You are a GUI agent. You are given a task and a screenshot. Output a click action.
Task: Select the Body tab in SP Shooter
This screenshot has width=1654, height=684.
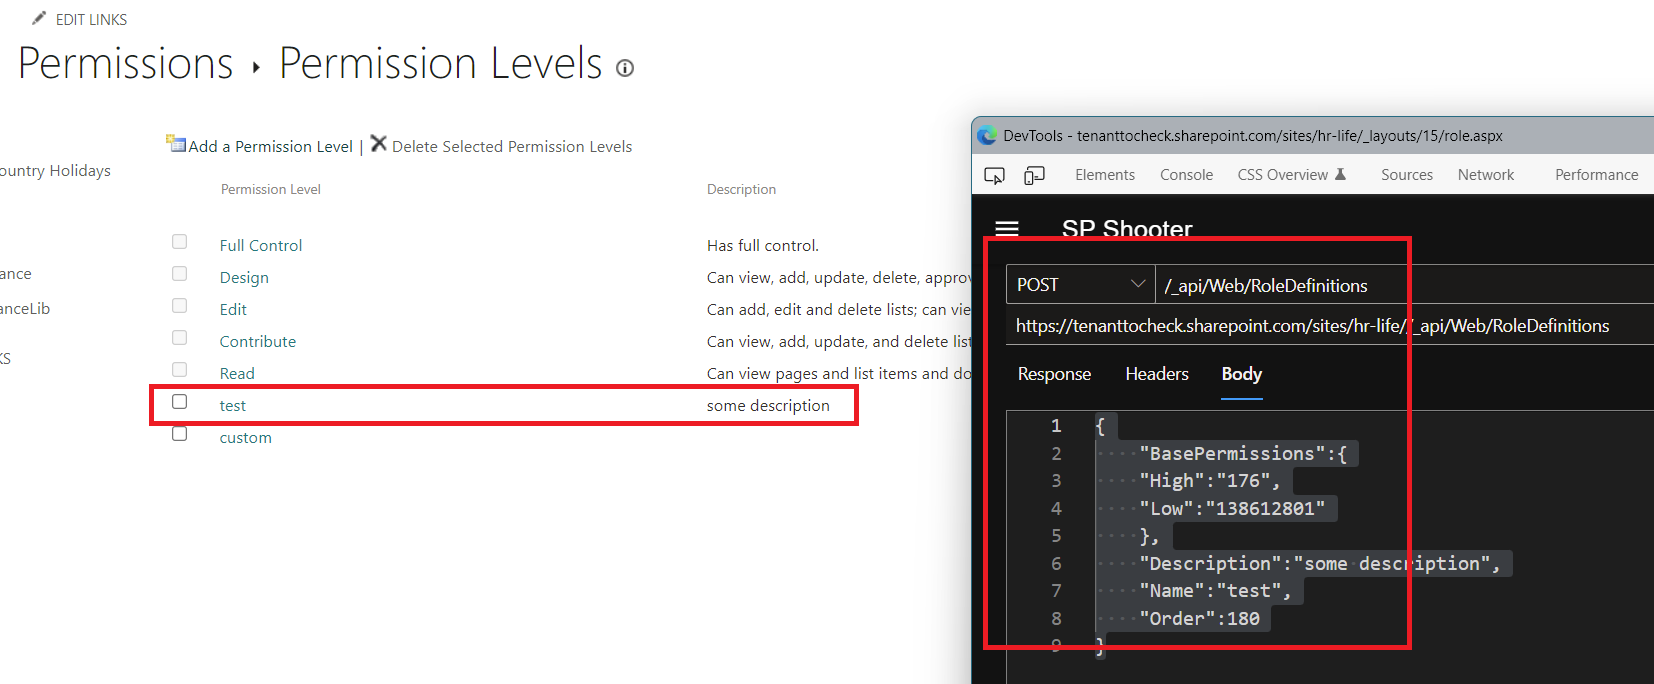tap(1242, 374)
